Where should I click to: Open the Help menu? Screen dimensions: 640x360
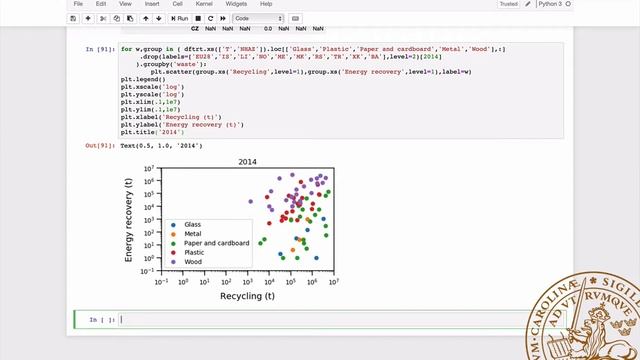(x=266, y=4)
